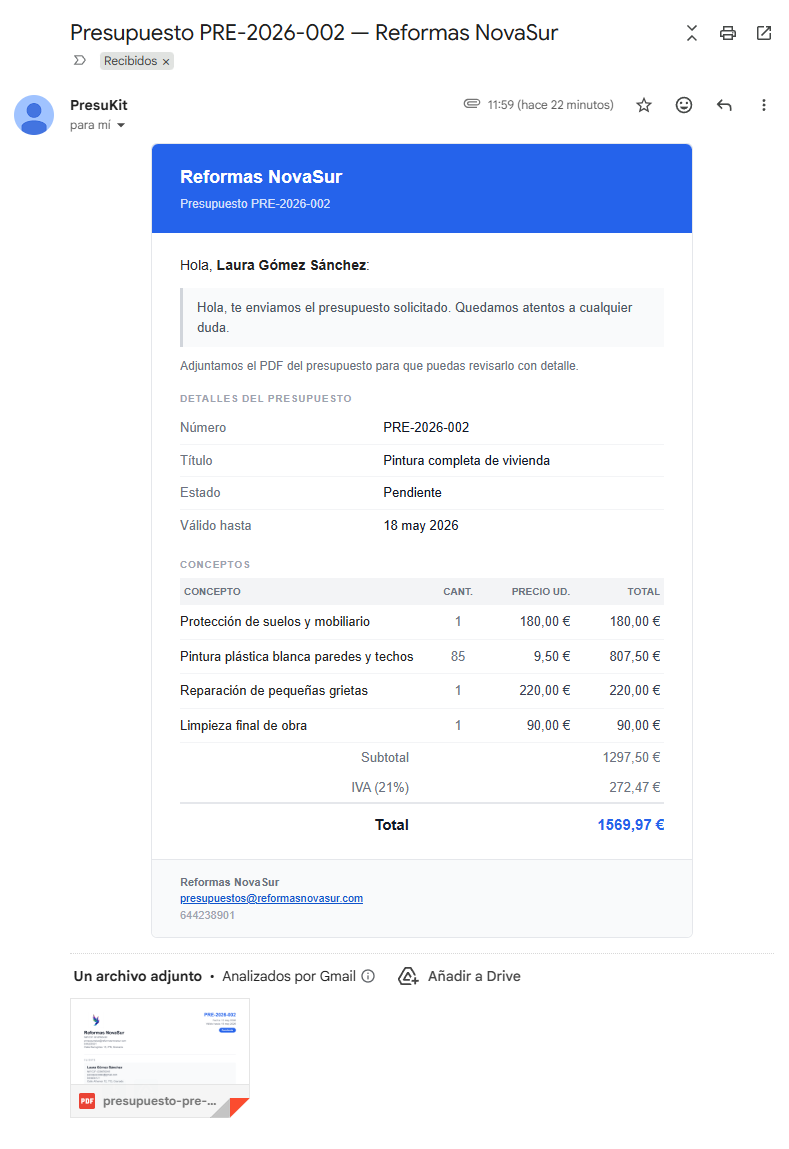The width and height of the screenshot is (789, 1149).
Task: Expand recipient details next to 'para mí'
Action: [121, 125]
